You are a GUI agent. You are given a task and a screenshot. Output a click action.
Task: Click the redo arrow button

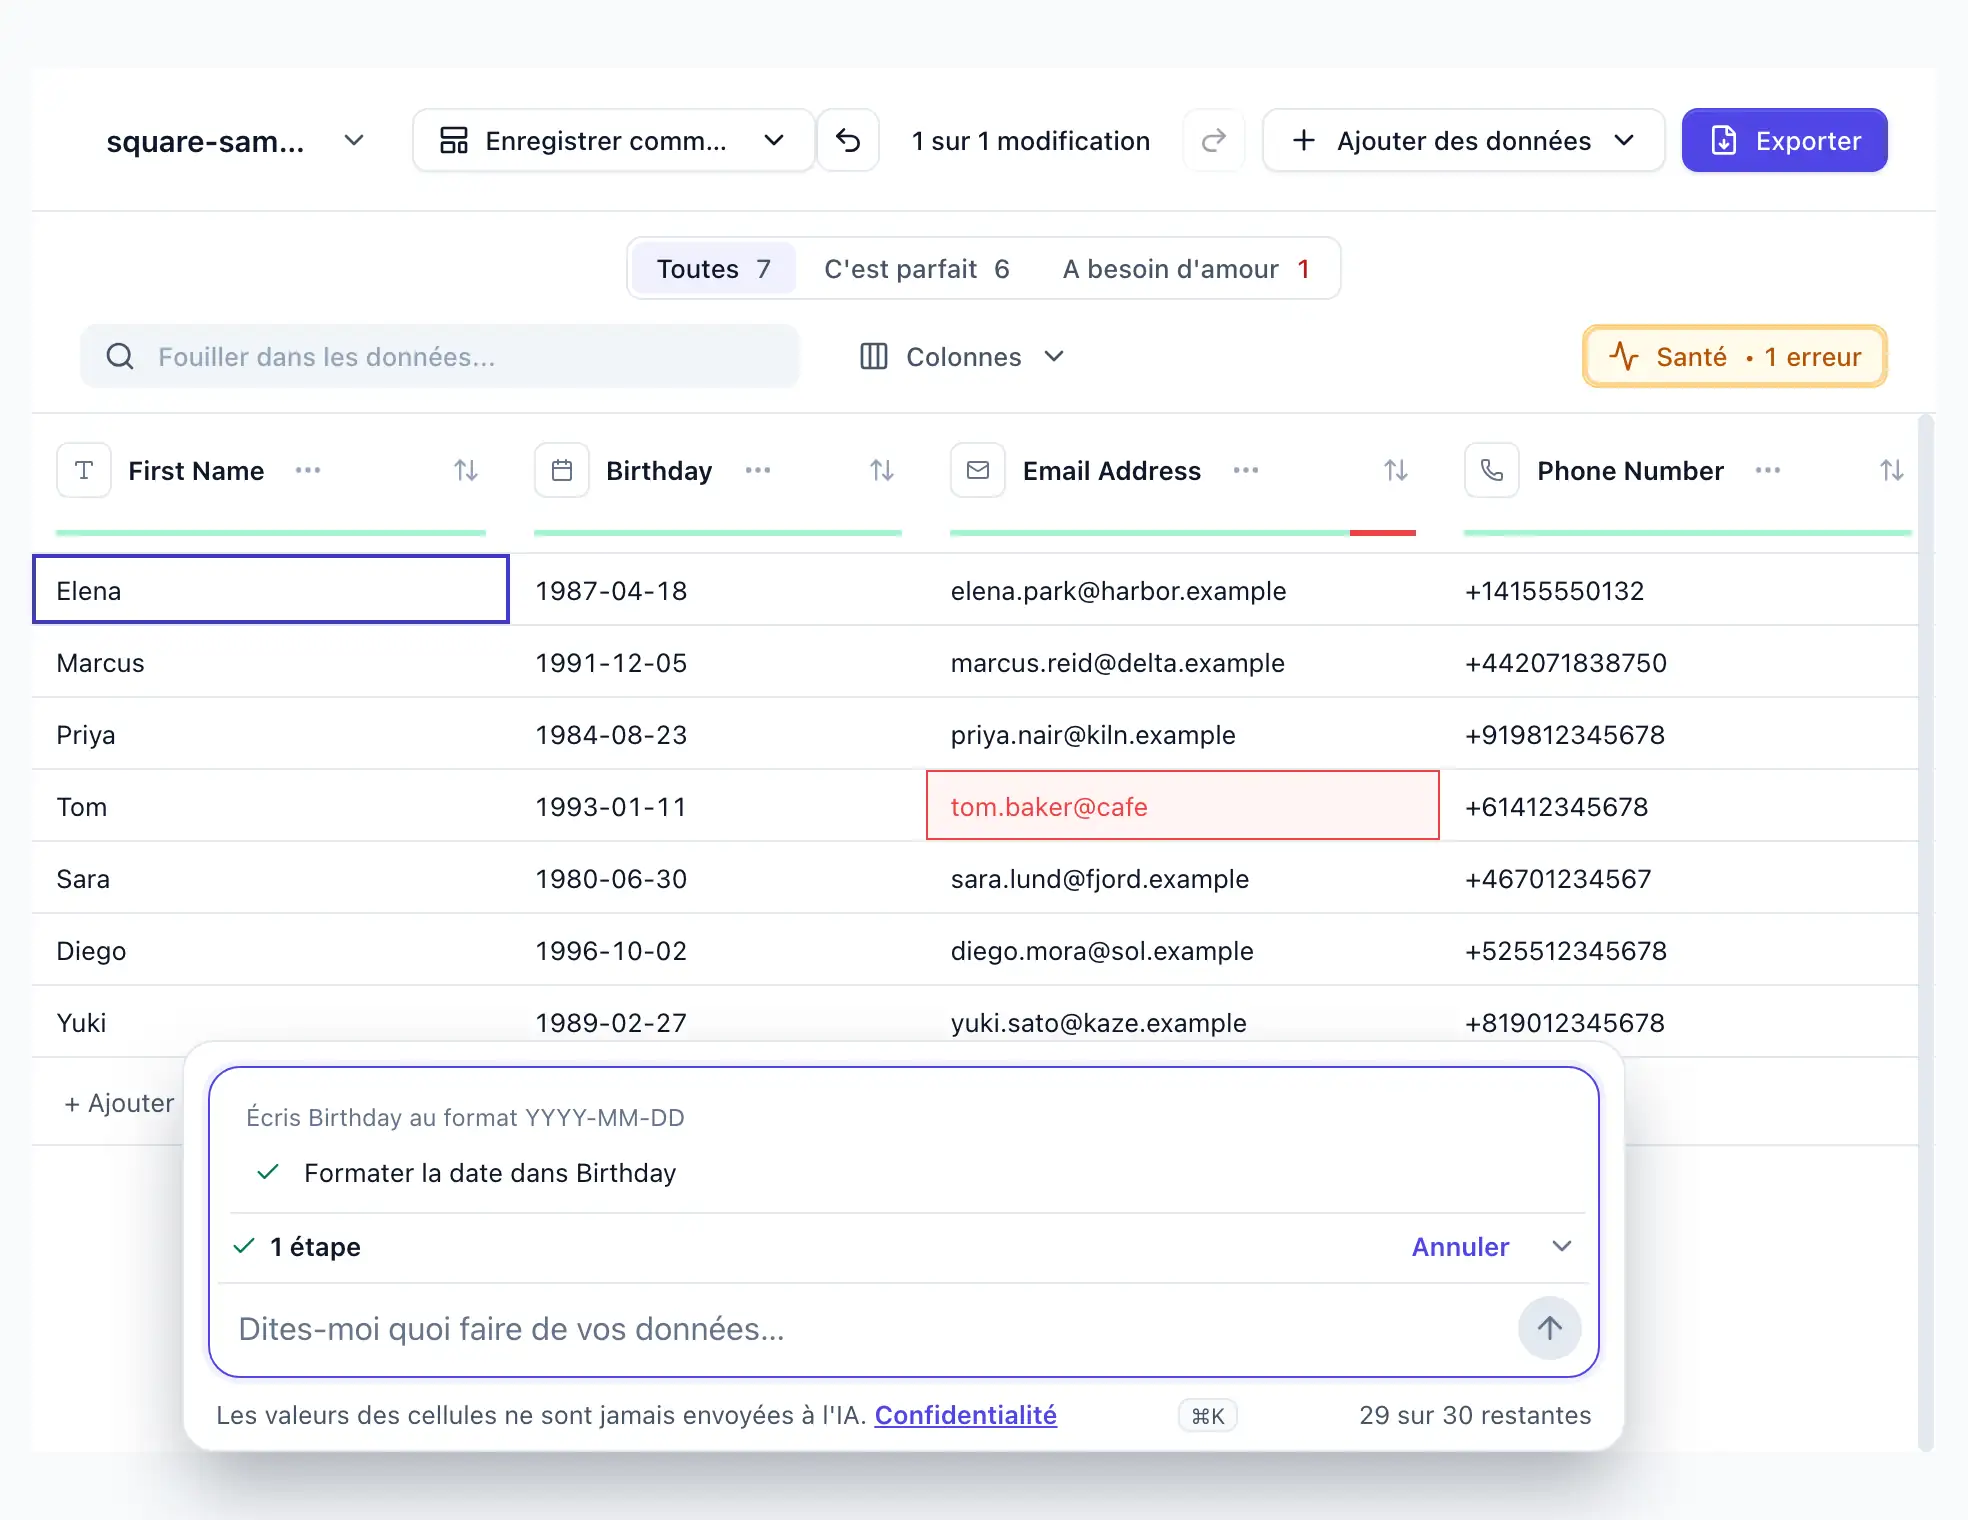tap(1213, 141)
